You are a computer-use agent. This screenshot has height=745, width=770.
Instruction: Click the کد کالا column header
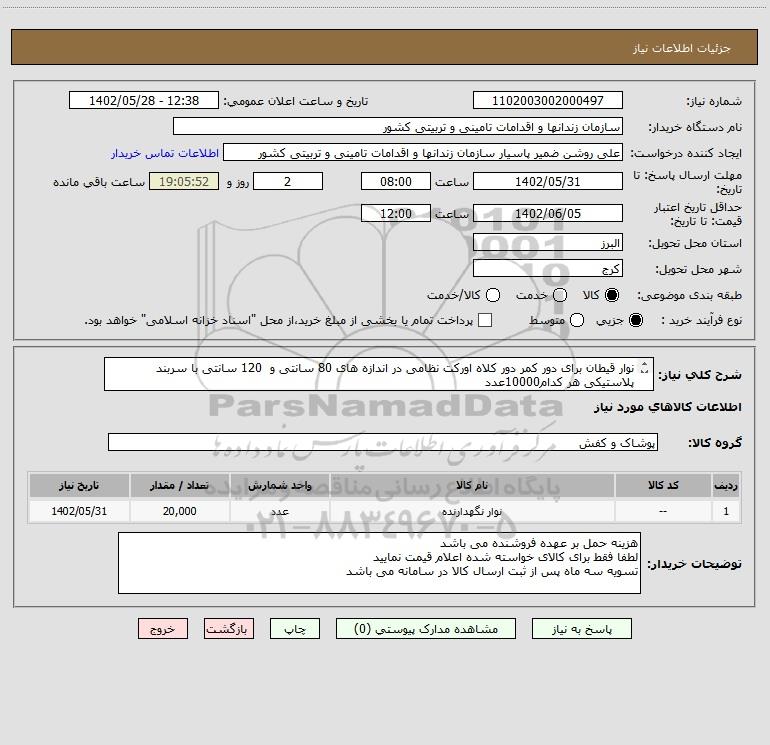[663, 485]
